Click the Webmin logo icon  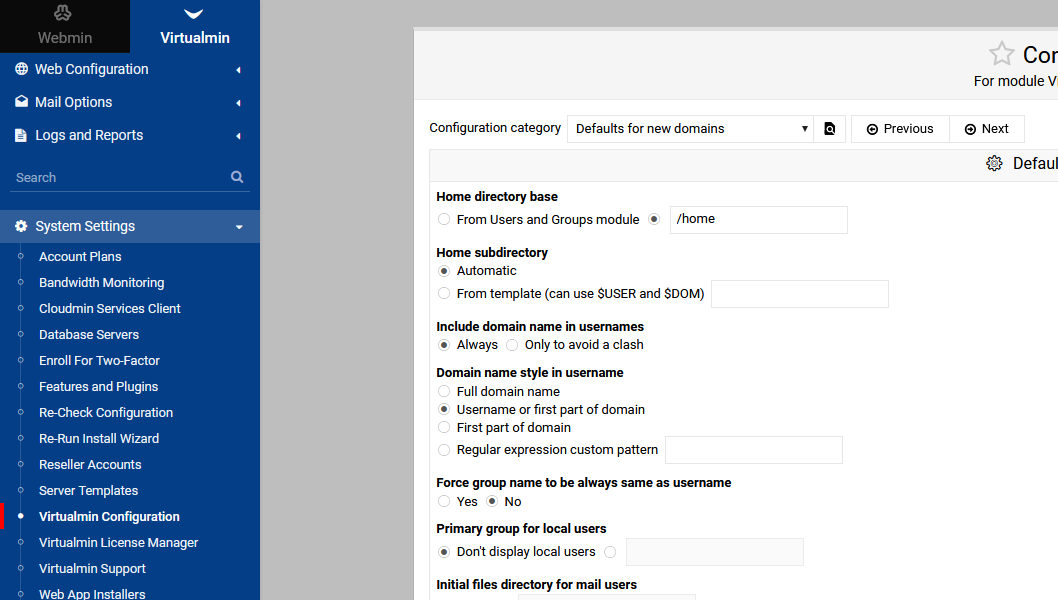pos(63,13)
